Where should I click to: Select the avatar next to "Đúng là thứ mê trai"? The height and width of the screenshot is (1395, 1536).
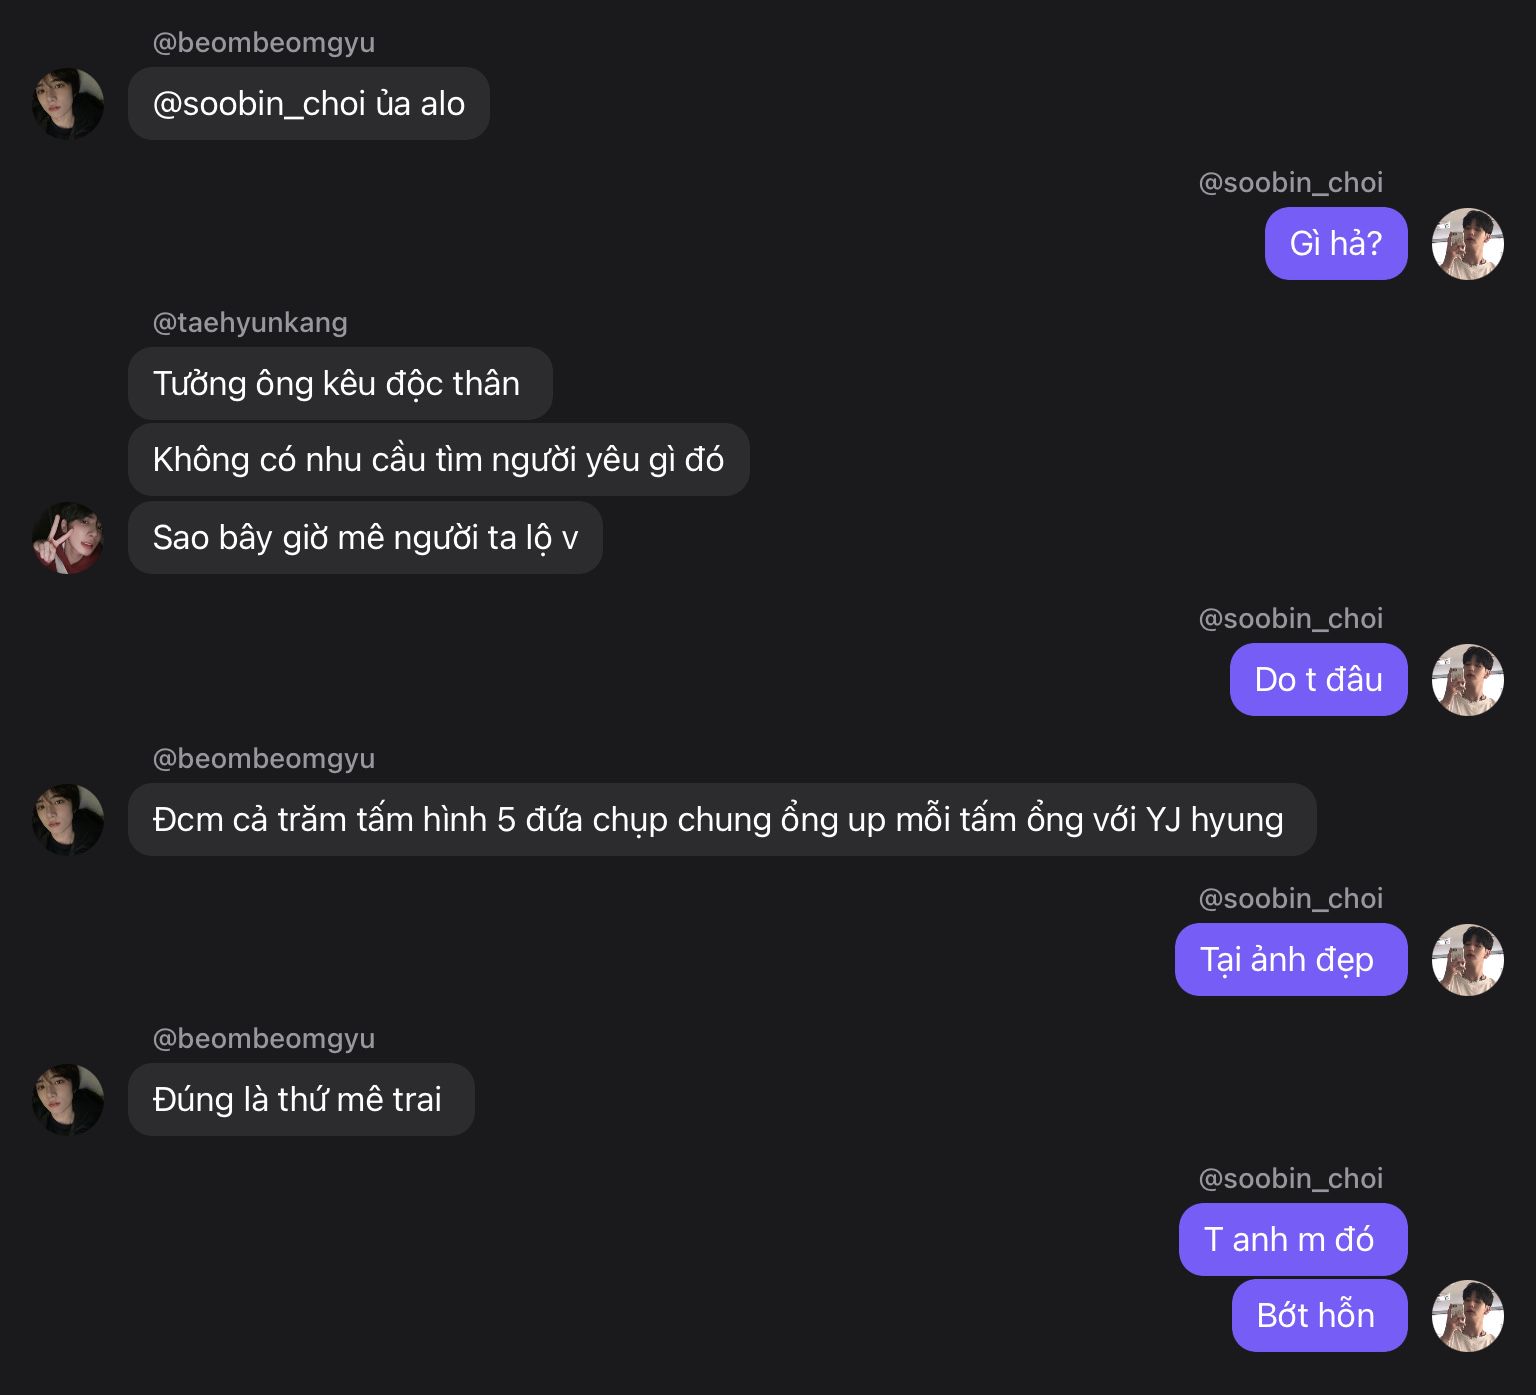pyautogui.click(x=68, y=1100)
